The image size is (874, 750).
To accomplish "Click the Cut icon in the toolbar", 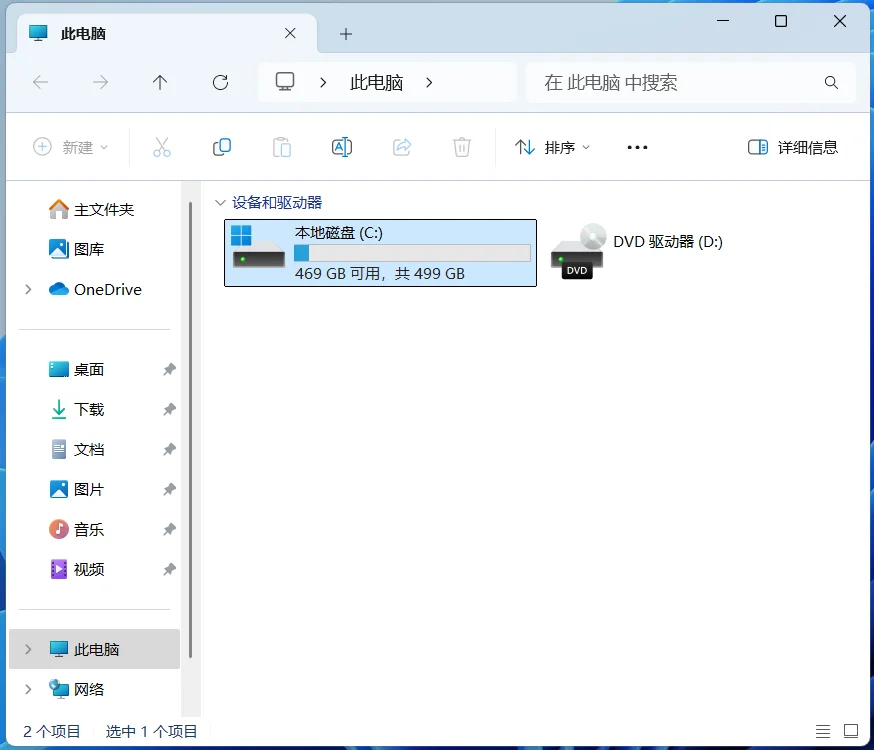I will tap(162, 146).
